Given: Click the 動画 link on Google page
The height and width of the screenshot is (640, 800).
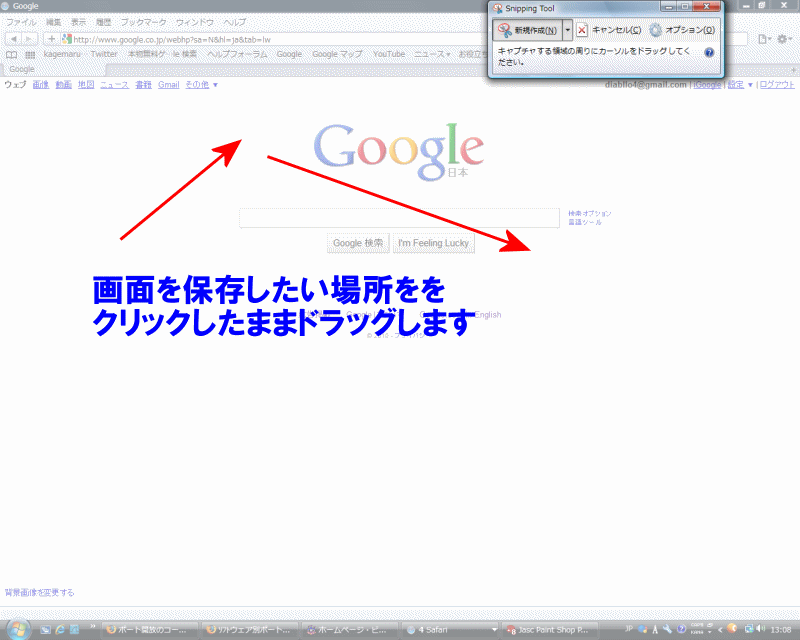Looking at the screenshot, I should click(x=63, y=85).
